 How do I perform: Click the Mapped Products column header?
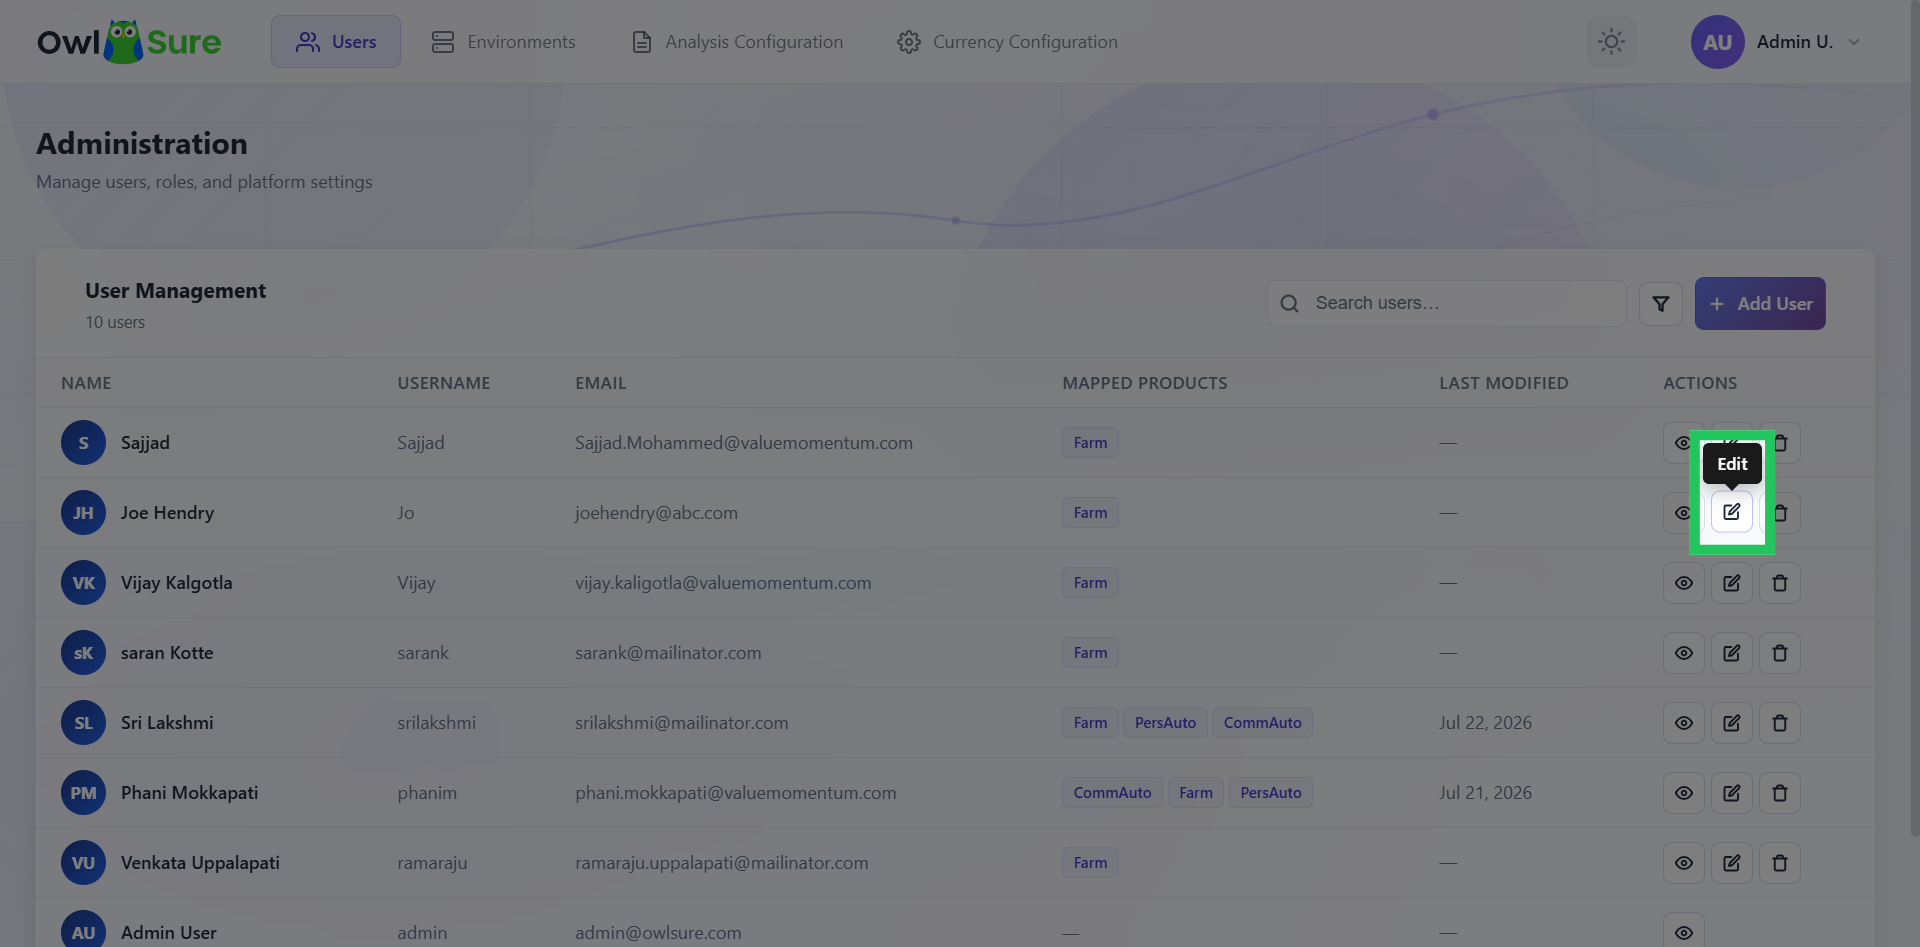(x=1144, y=383)
